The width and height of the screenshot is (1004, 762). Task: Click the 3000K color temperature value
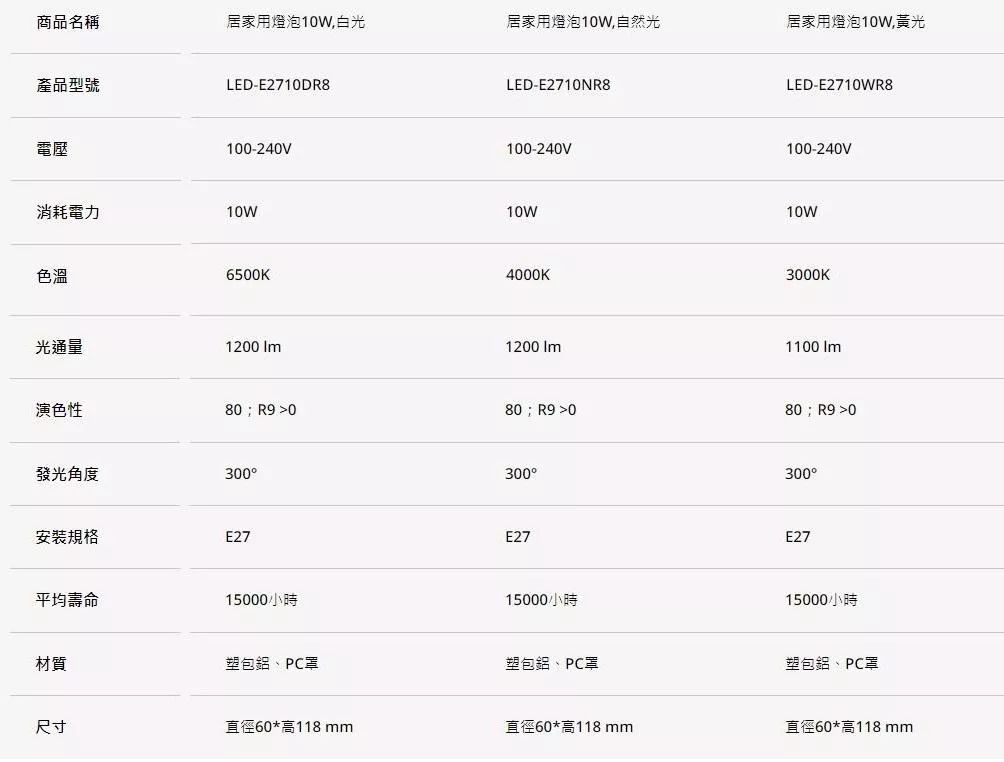808,275
